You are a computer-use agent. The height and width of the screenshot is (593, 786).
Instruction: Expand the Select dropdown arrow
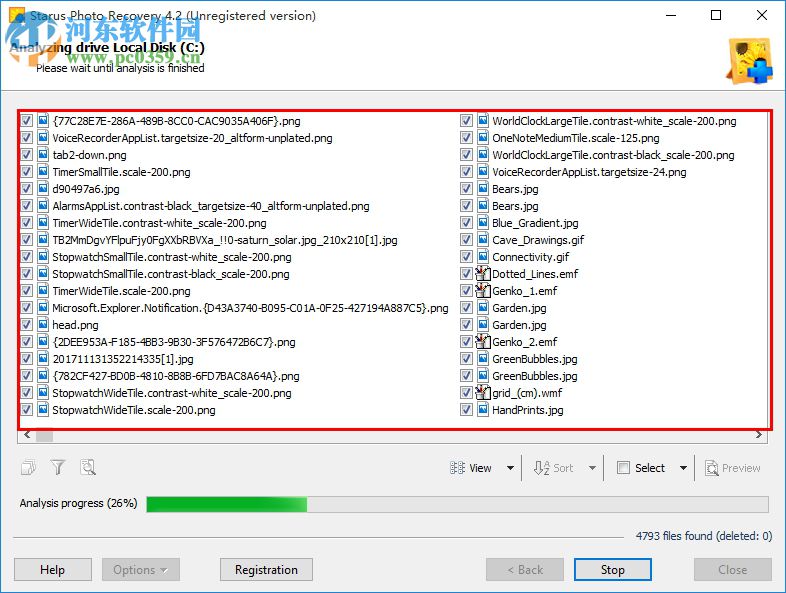coord(683,468)
